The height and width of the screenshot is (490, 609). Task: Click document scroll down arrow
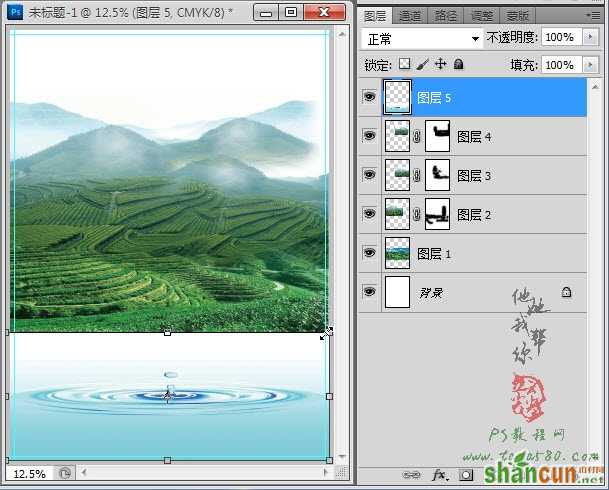click(x=342, y=457)
